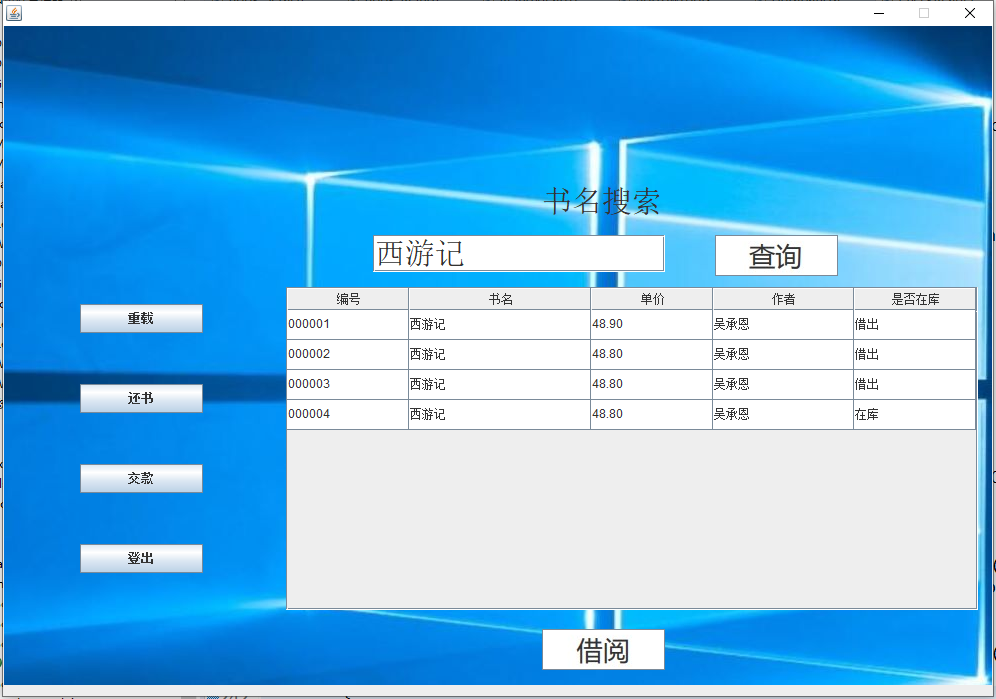
Task: Close the application window
Action: (969, 13)
